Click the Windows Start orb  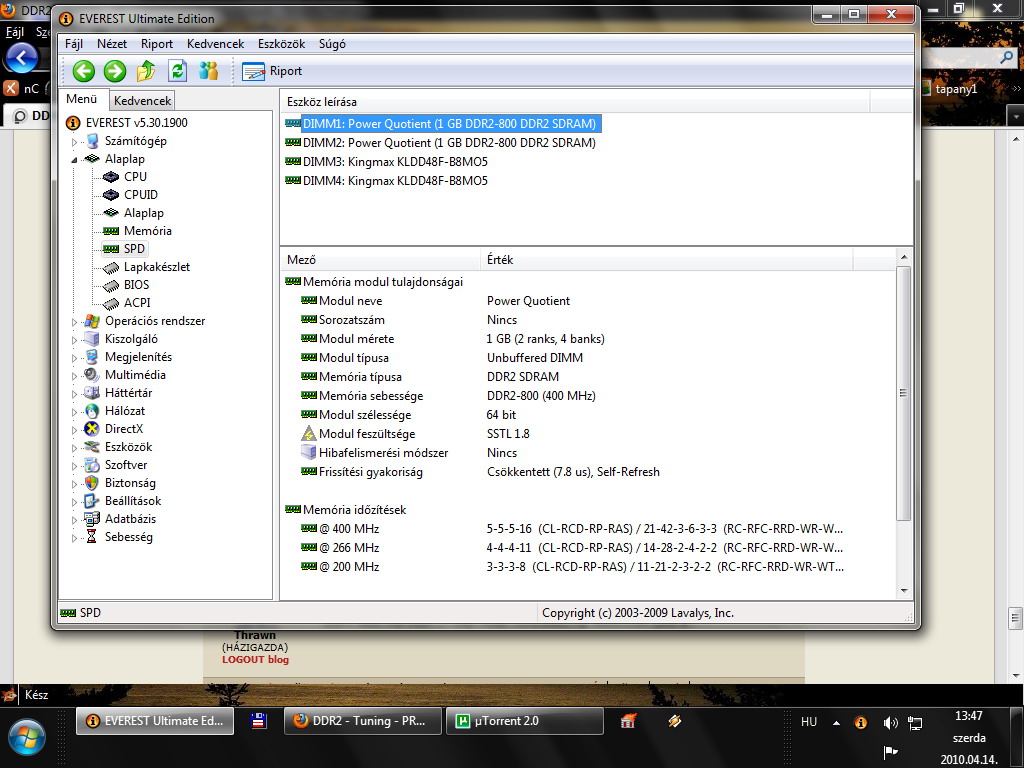tap(27, 738)
